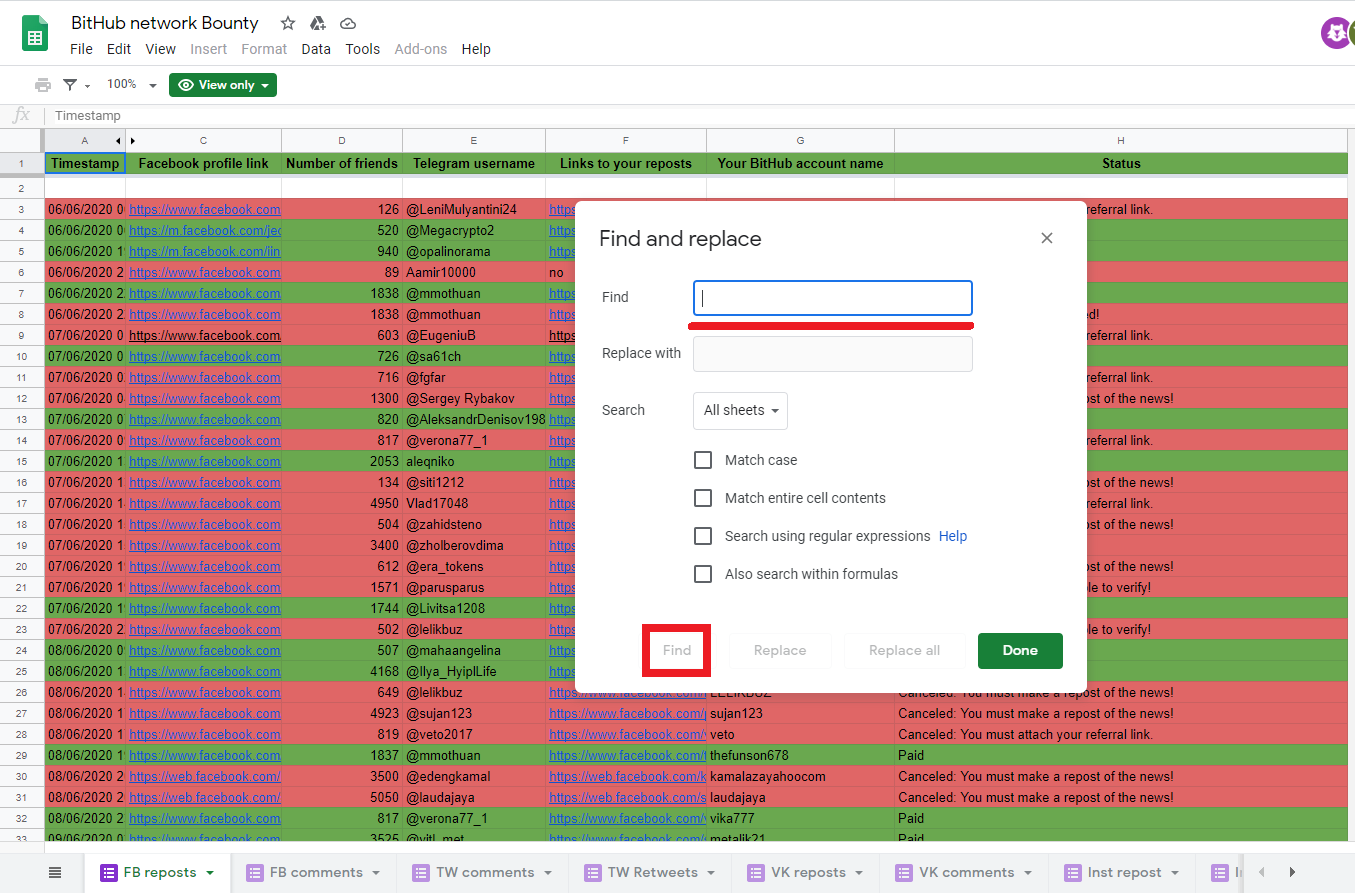The height and width of the screenshot is (893, 1355).
Task: Click the filter funnel icon
Action: point(71,85)
